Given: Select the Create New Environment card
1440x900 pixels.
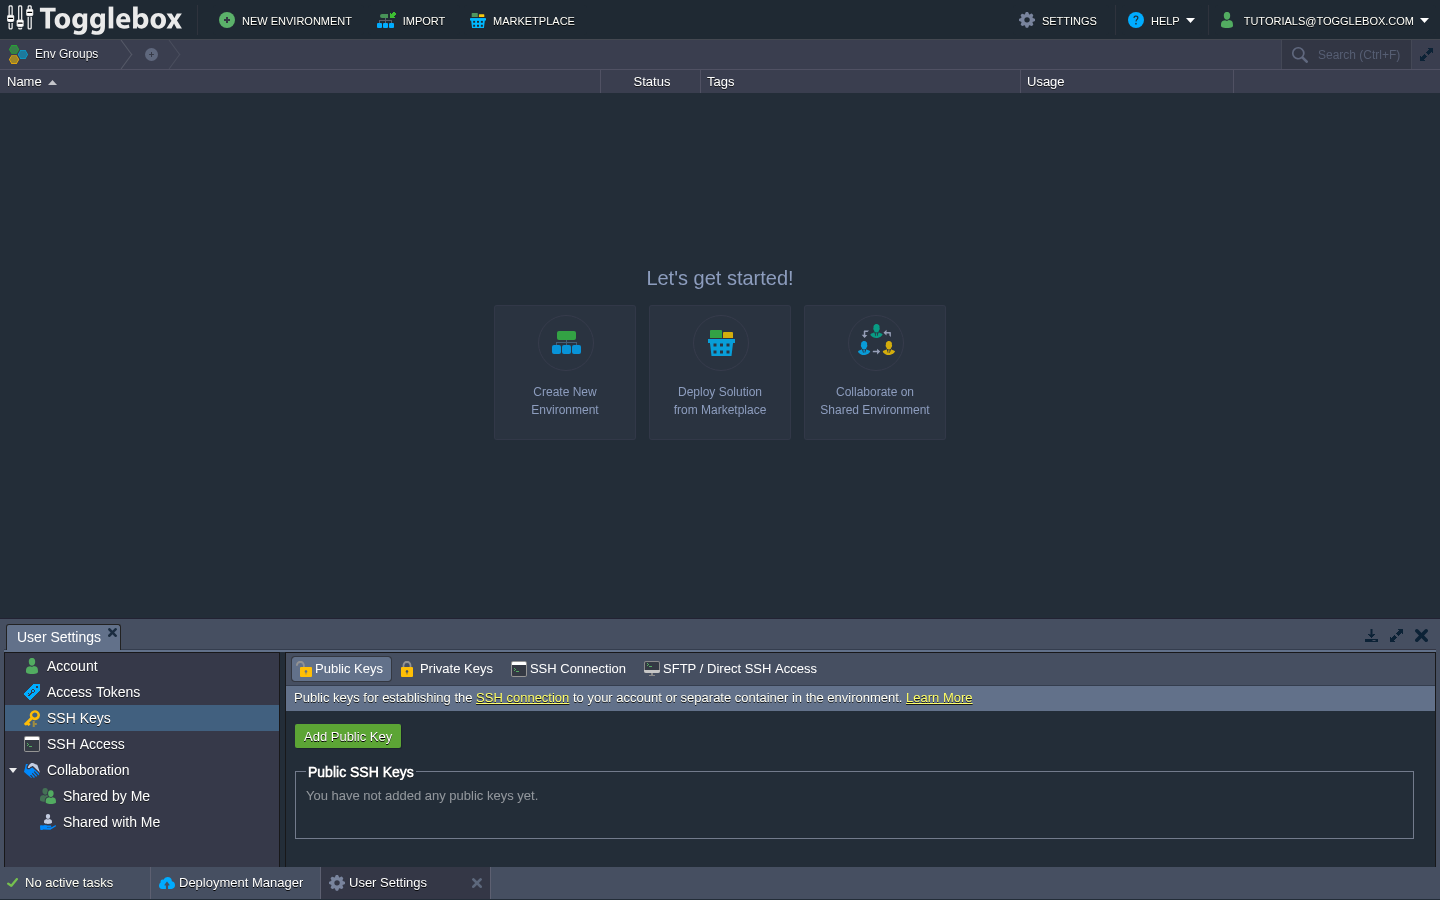Looking at the screenshot, I should point(565,372).
